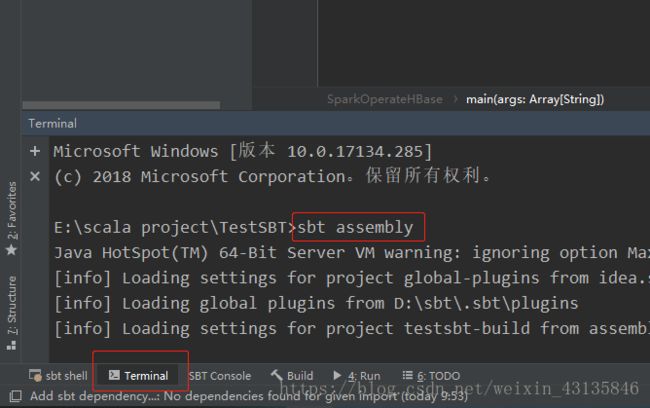Open the sbt shell tool window
This screenshot has height=408, width=650.
(x=58, y=376)
